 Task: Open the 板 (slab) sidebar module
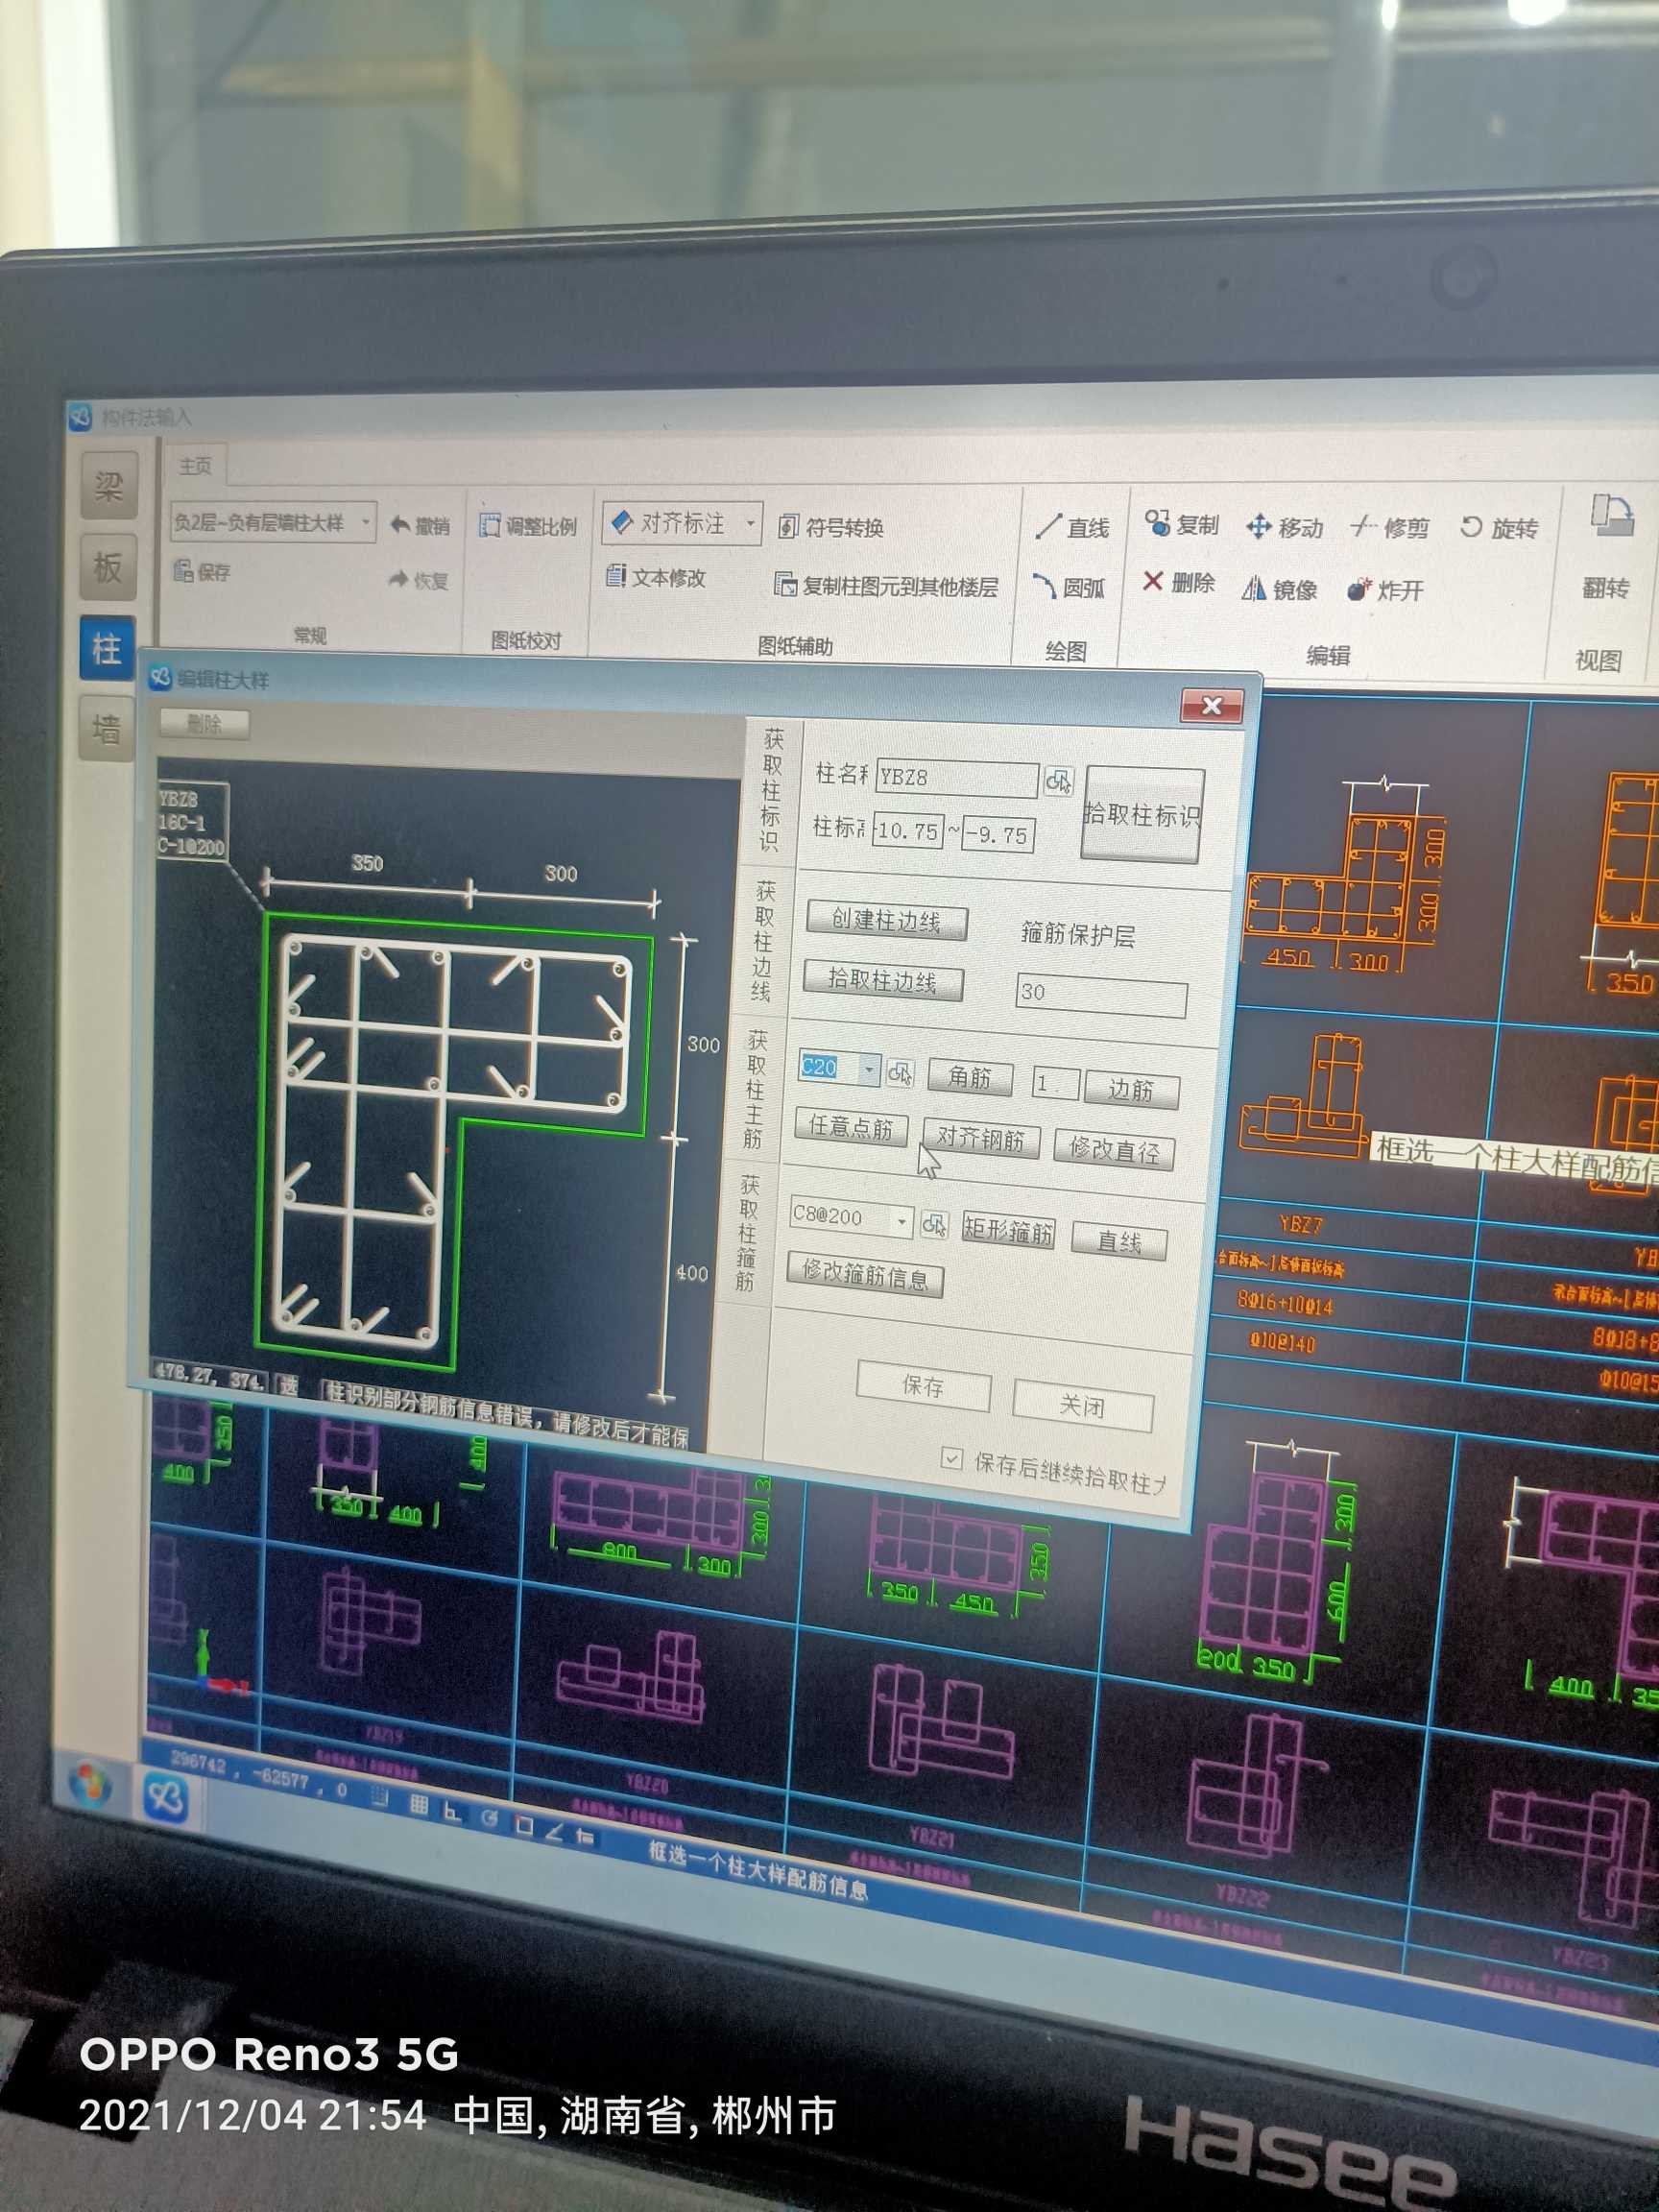108,567
